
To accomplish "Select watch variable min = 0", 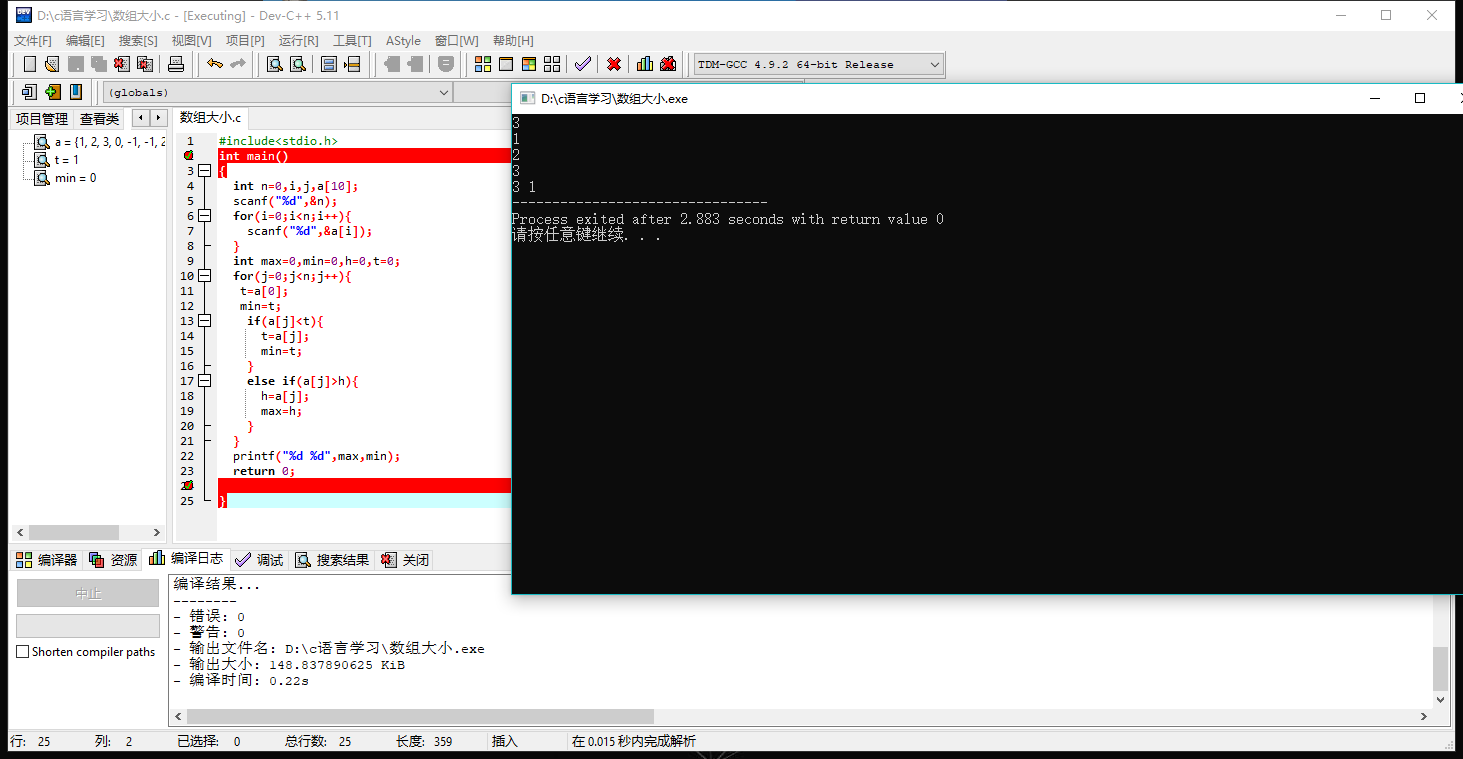I will [66, 178].
